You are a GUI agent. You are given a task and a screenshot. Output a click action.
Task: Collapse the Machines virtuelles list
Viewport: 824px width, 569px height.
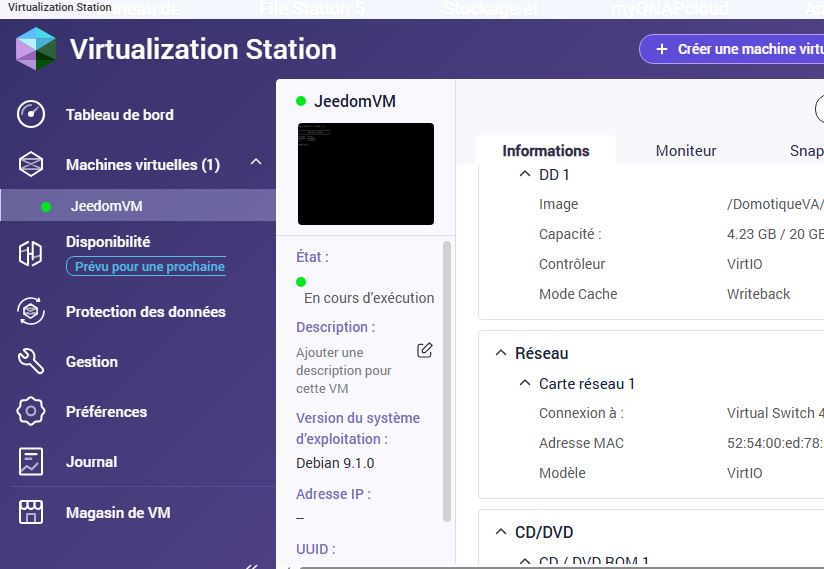(x=256, y=162)
